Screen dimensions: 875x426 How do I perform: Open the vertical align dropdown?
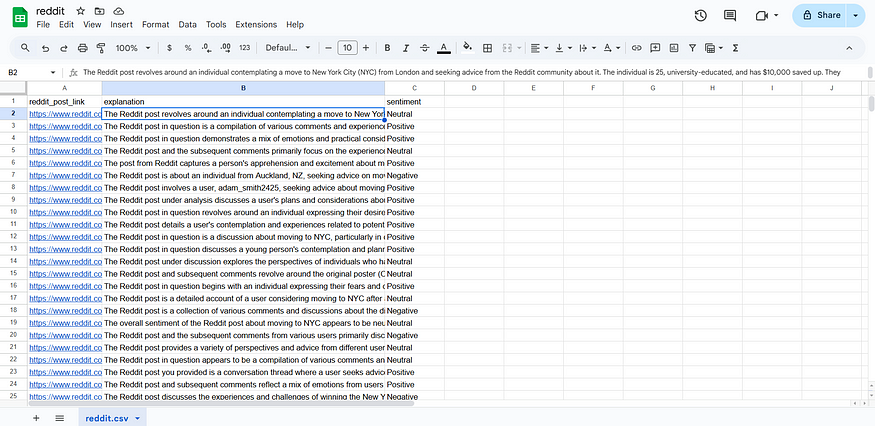pyautogui.click(x=563, y=48)
